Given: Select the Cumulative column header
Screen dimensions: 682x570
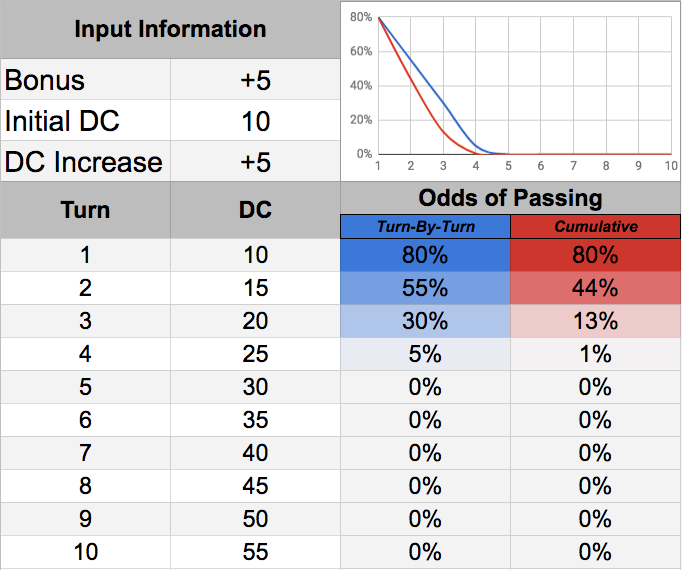Looking at the screenshot, I should click(x=596, y=227).
